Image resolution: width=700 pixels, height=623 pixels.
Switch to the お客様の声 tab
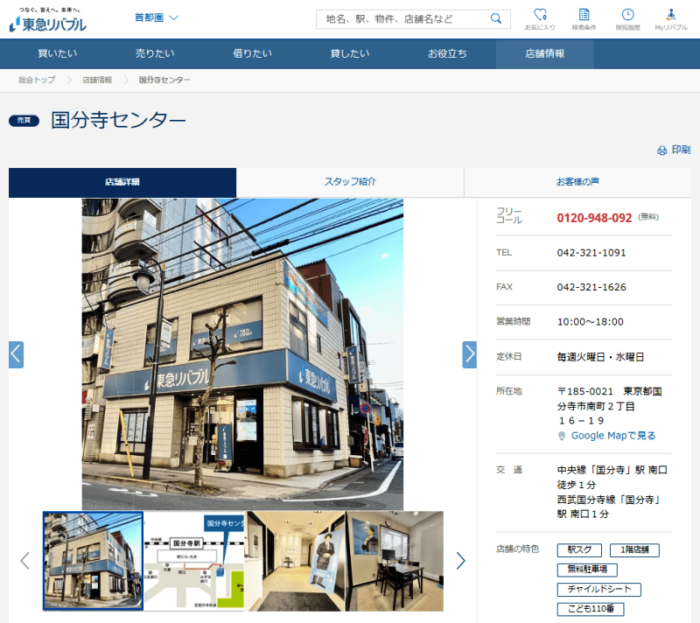coord(578,182)
